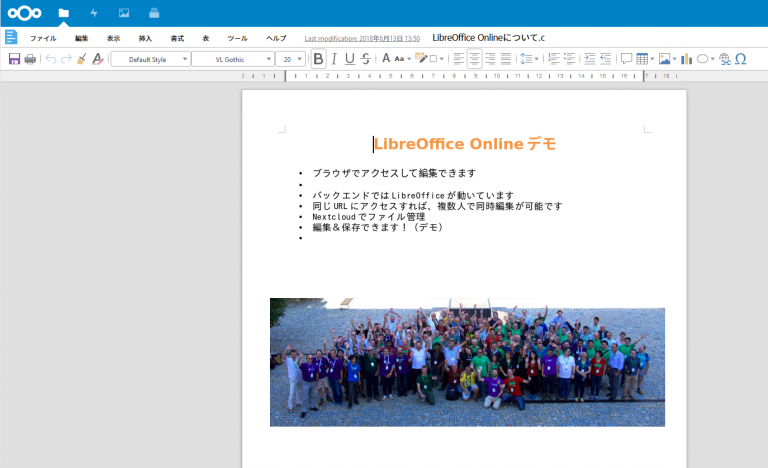Save the document with the floppy icon

click(14, 59)
